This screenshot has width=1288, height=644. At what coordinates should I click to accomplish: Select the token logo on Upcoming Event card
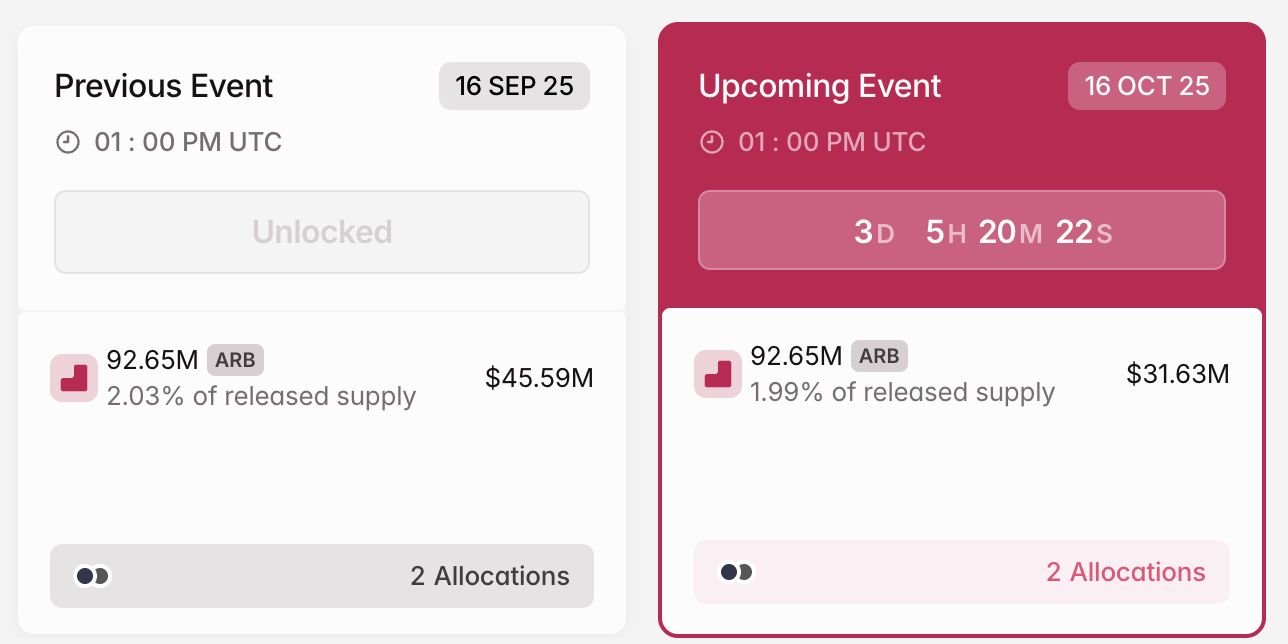click(x=718, y=374)
